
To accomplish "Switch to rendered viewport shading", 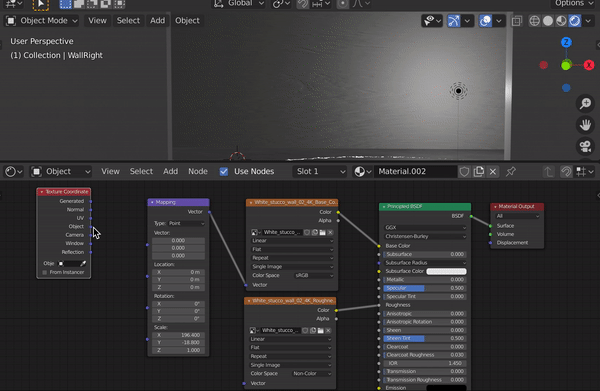I will coord(575,21).
